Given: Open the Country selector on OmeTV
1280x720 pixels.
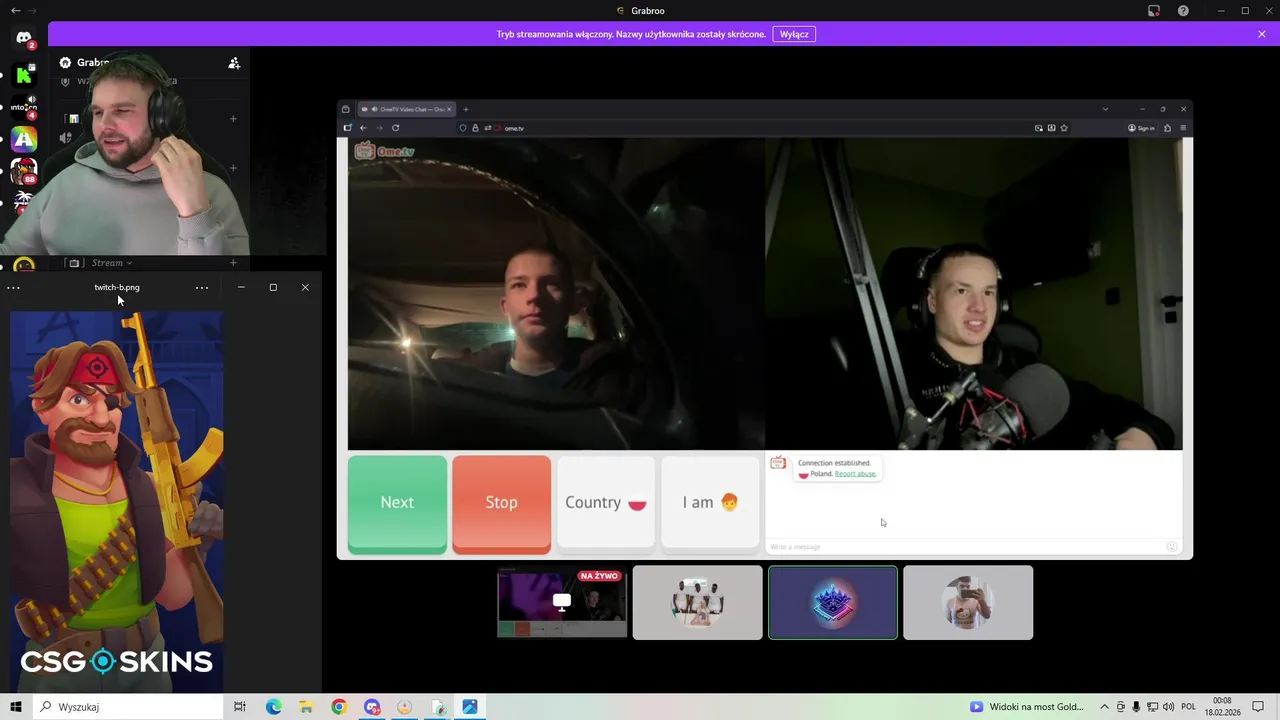Looking at the screenshot, I should tap(606, 503).
